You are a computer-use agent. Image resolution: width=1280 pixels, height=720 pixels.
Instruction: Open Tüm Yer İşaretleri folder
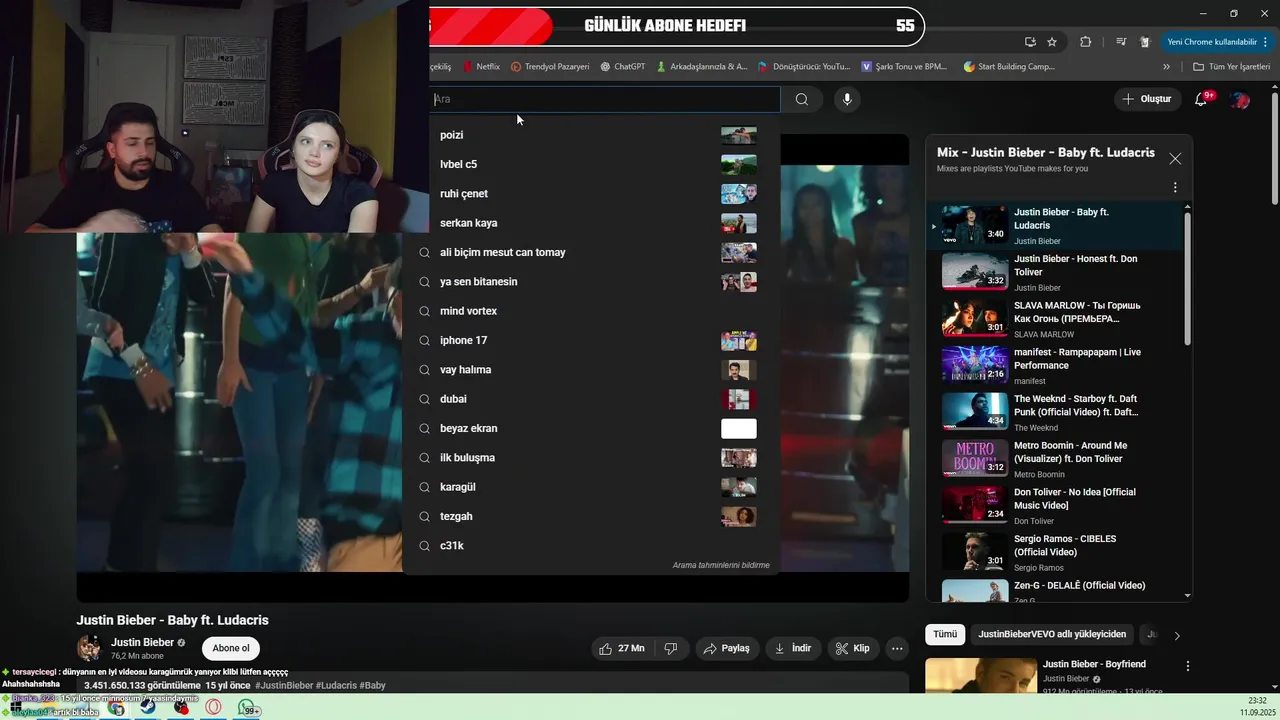click(x=1231, y=67)
